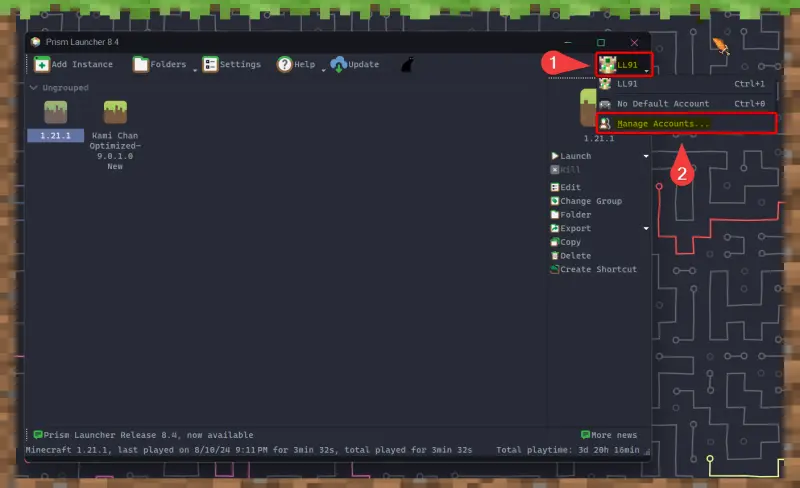The height and width of the screenshot is (488, 800).
Task: Click Edit in the instance sidebar
Action: [570, 187]
